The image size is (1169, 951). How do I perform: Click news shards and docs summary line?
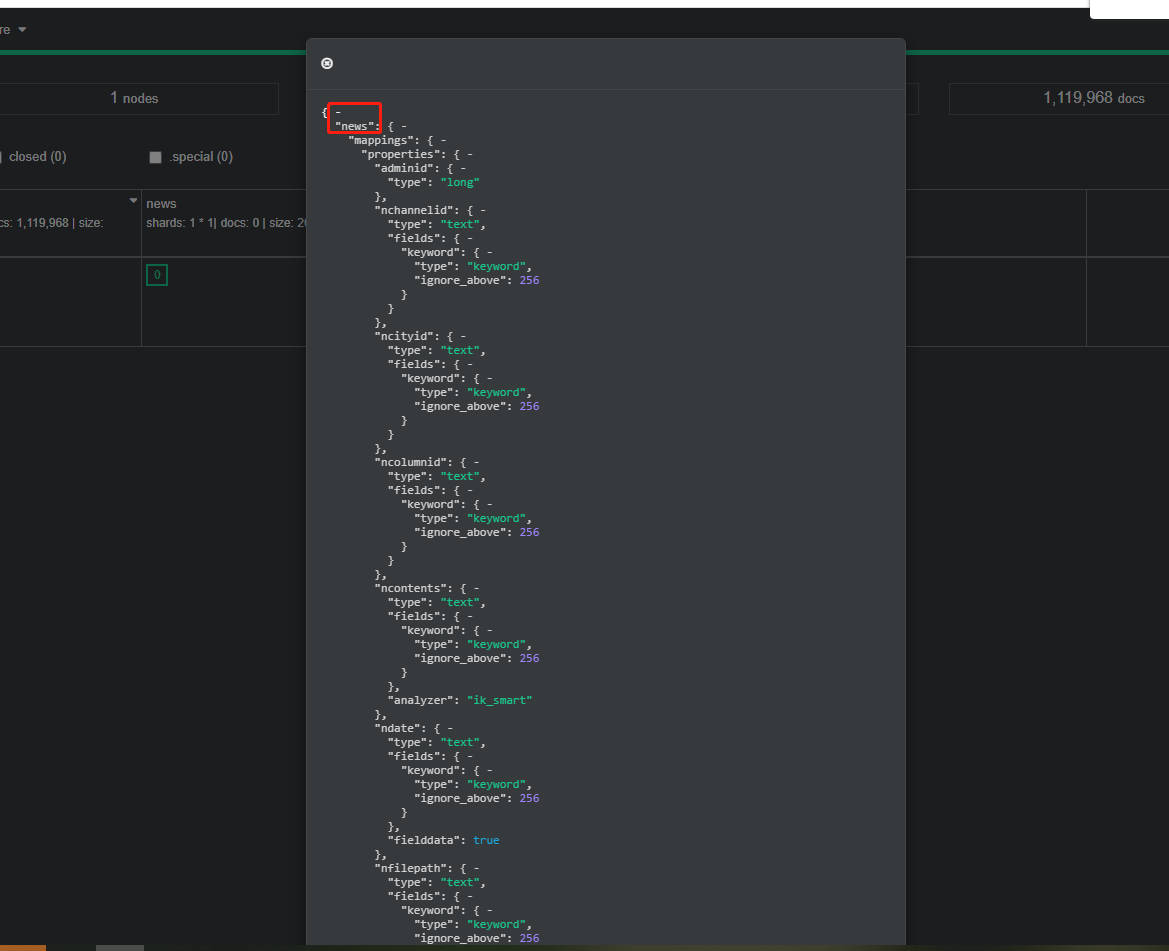point(226,223)
